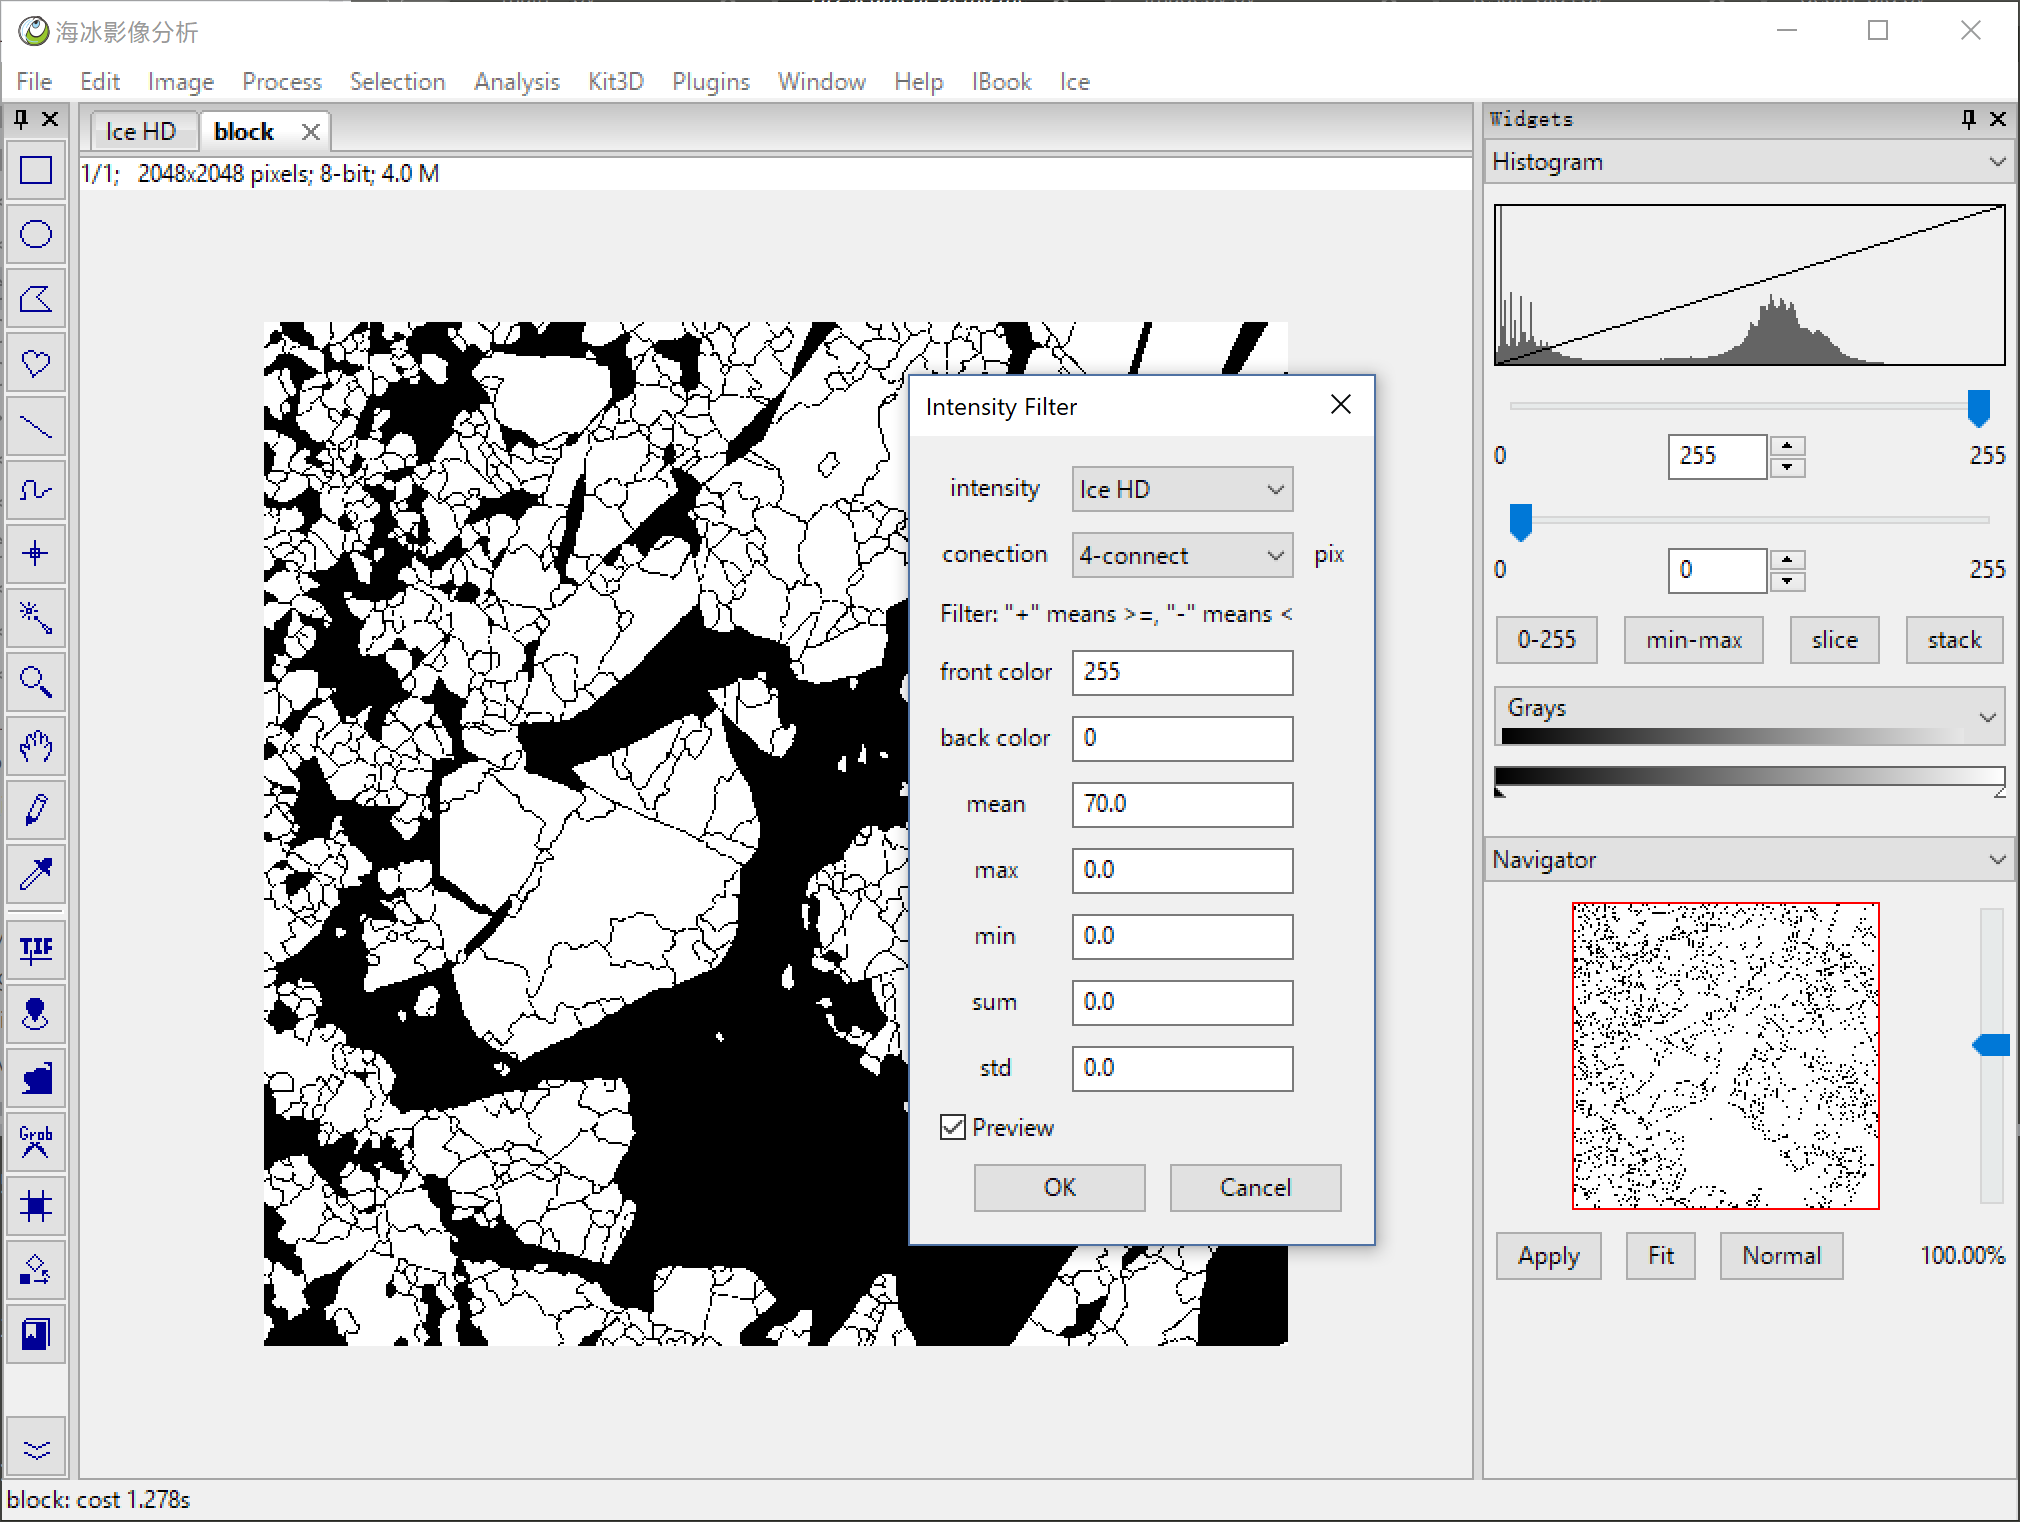Viewport: 2020px width, 1522px height.
Task: Uncheck the Preview checkbox
Action: pos(953,1128)
